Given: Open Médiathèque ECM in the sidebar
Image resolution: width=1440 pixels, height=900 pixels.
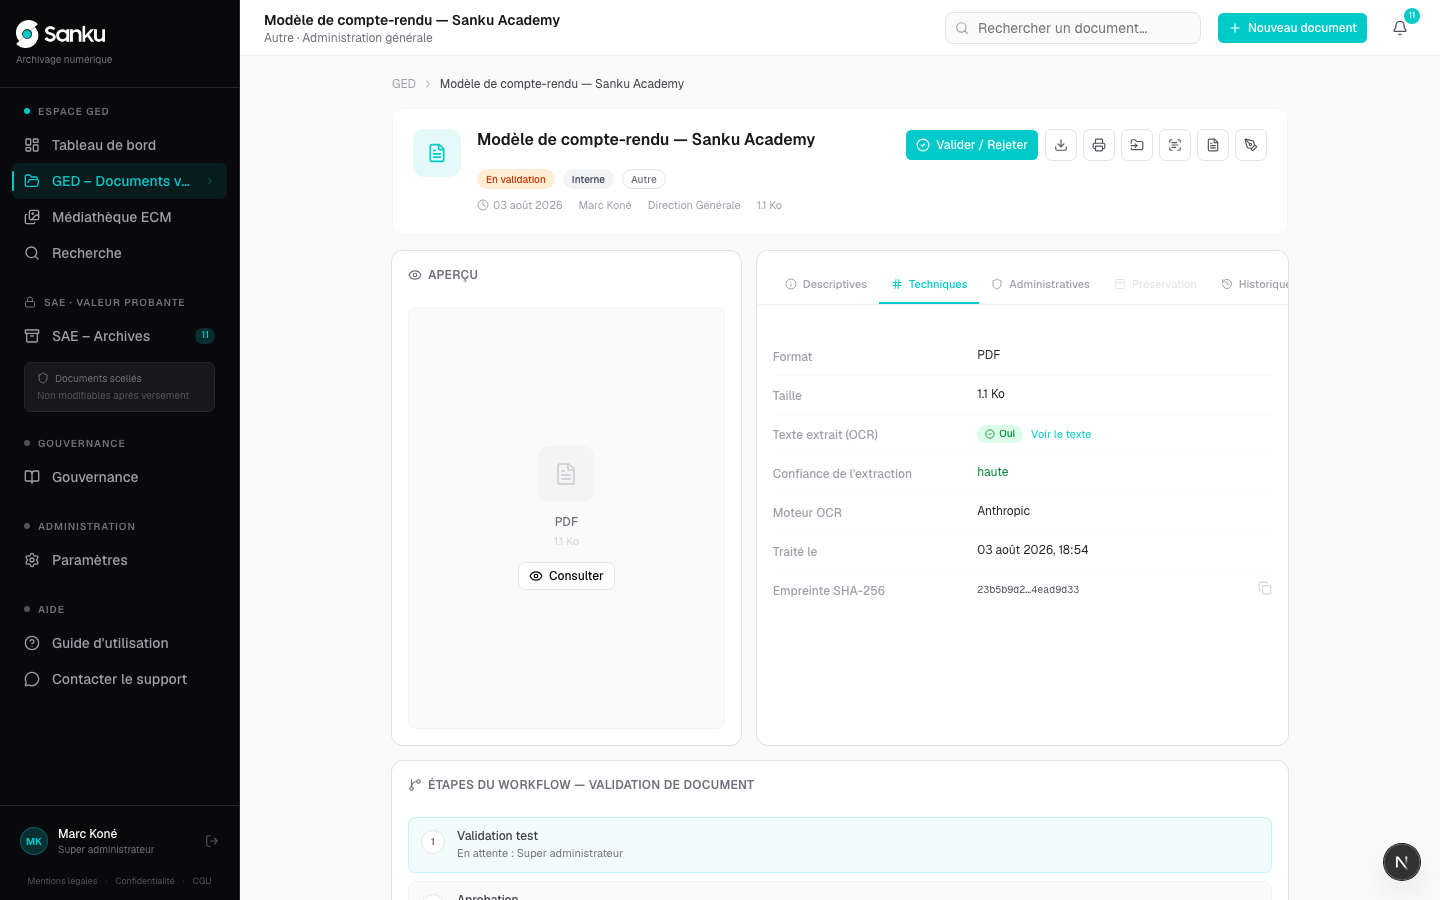Looking at the screenshot, I should [x=120, y=217].
